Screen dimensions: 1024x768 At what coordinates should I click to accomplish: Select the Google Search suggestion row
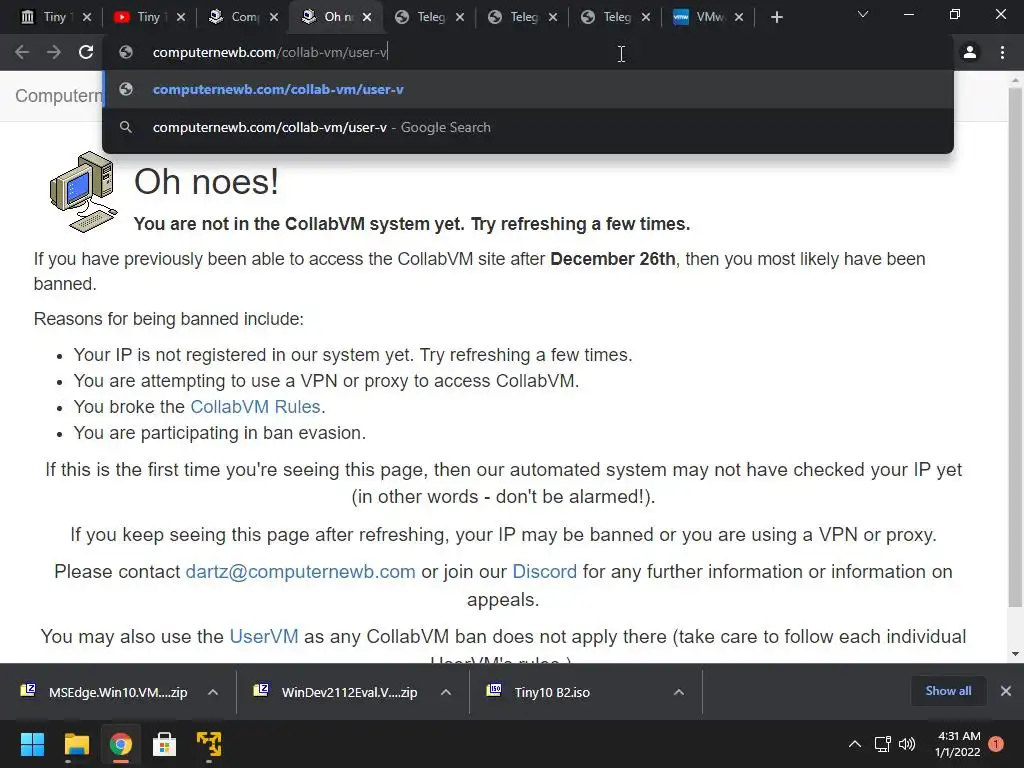pos(528,127)
